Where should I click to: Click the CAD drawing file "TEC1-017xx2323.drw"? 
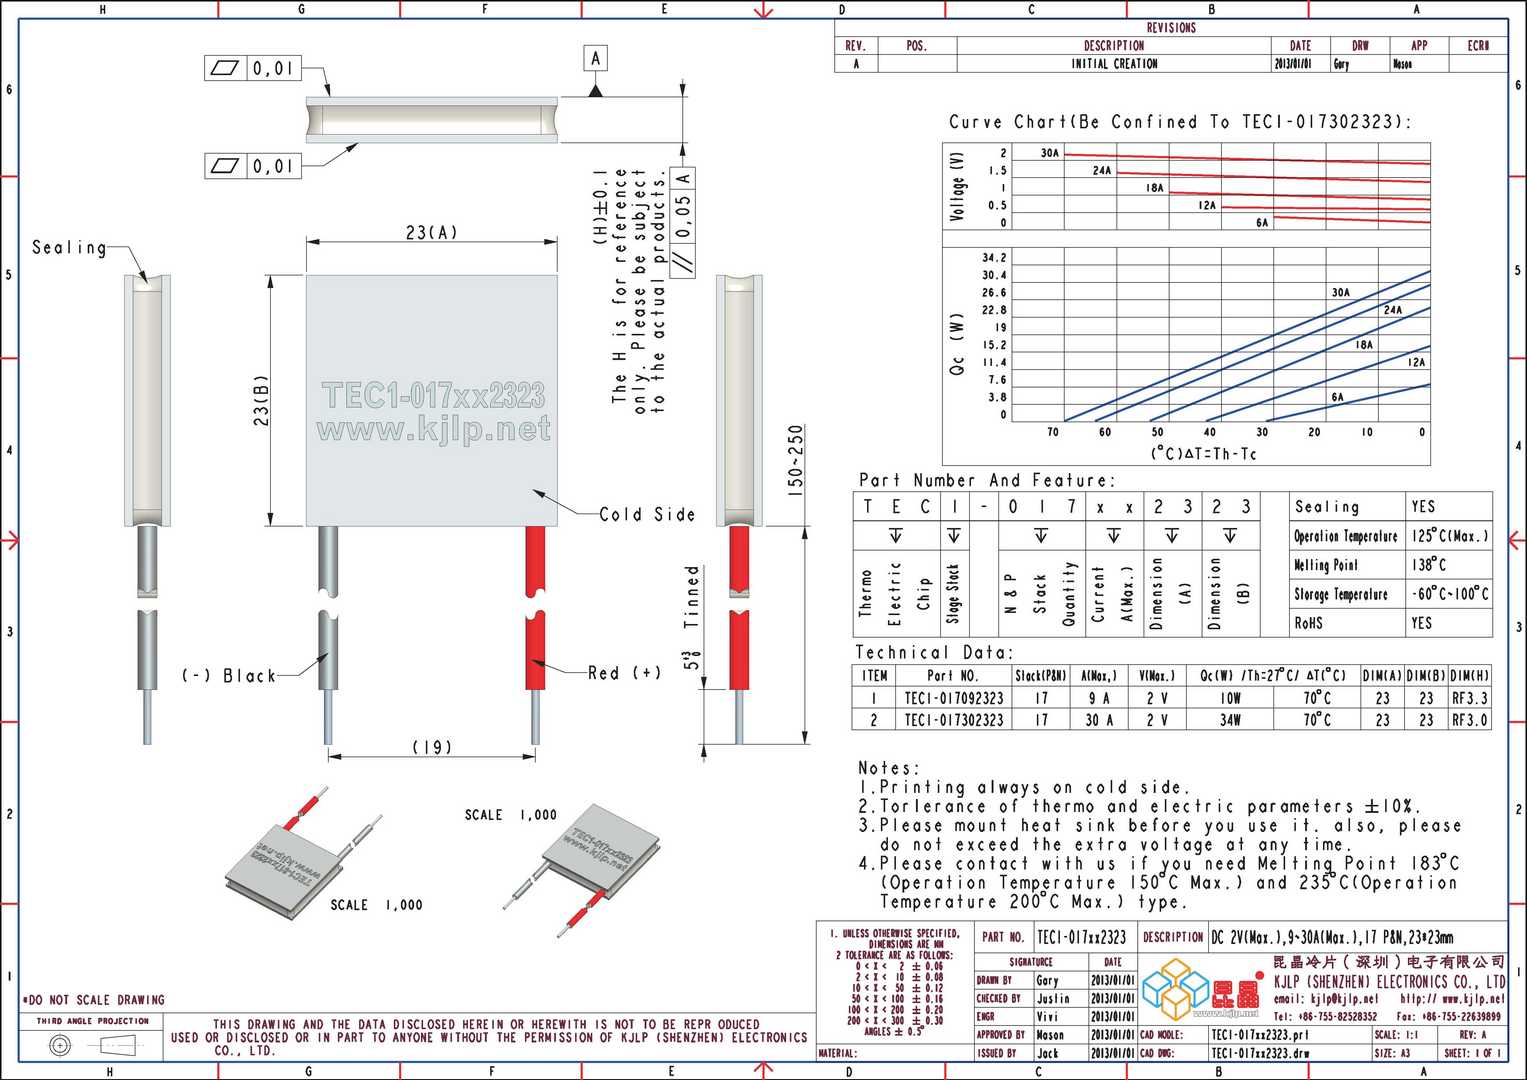click(1260, 1053)
